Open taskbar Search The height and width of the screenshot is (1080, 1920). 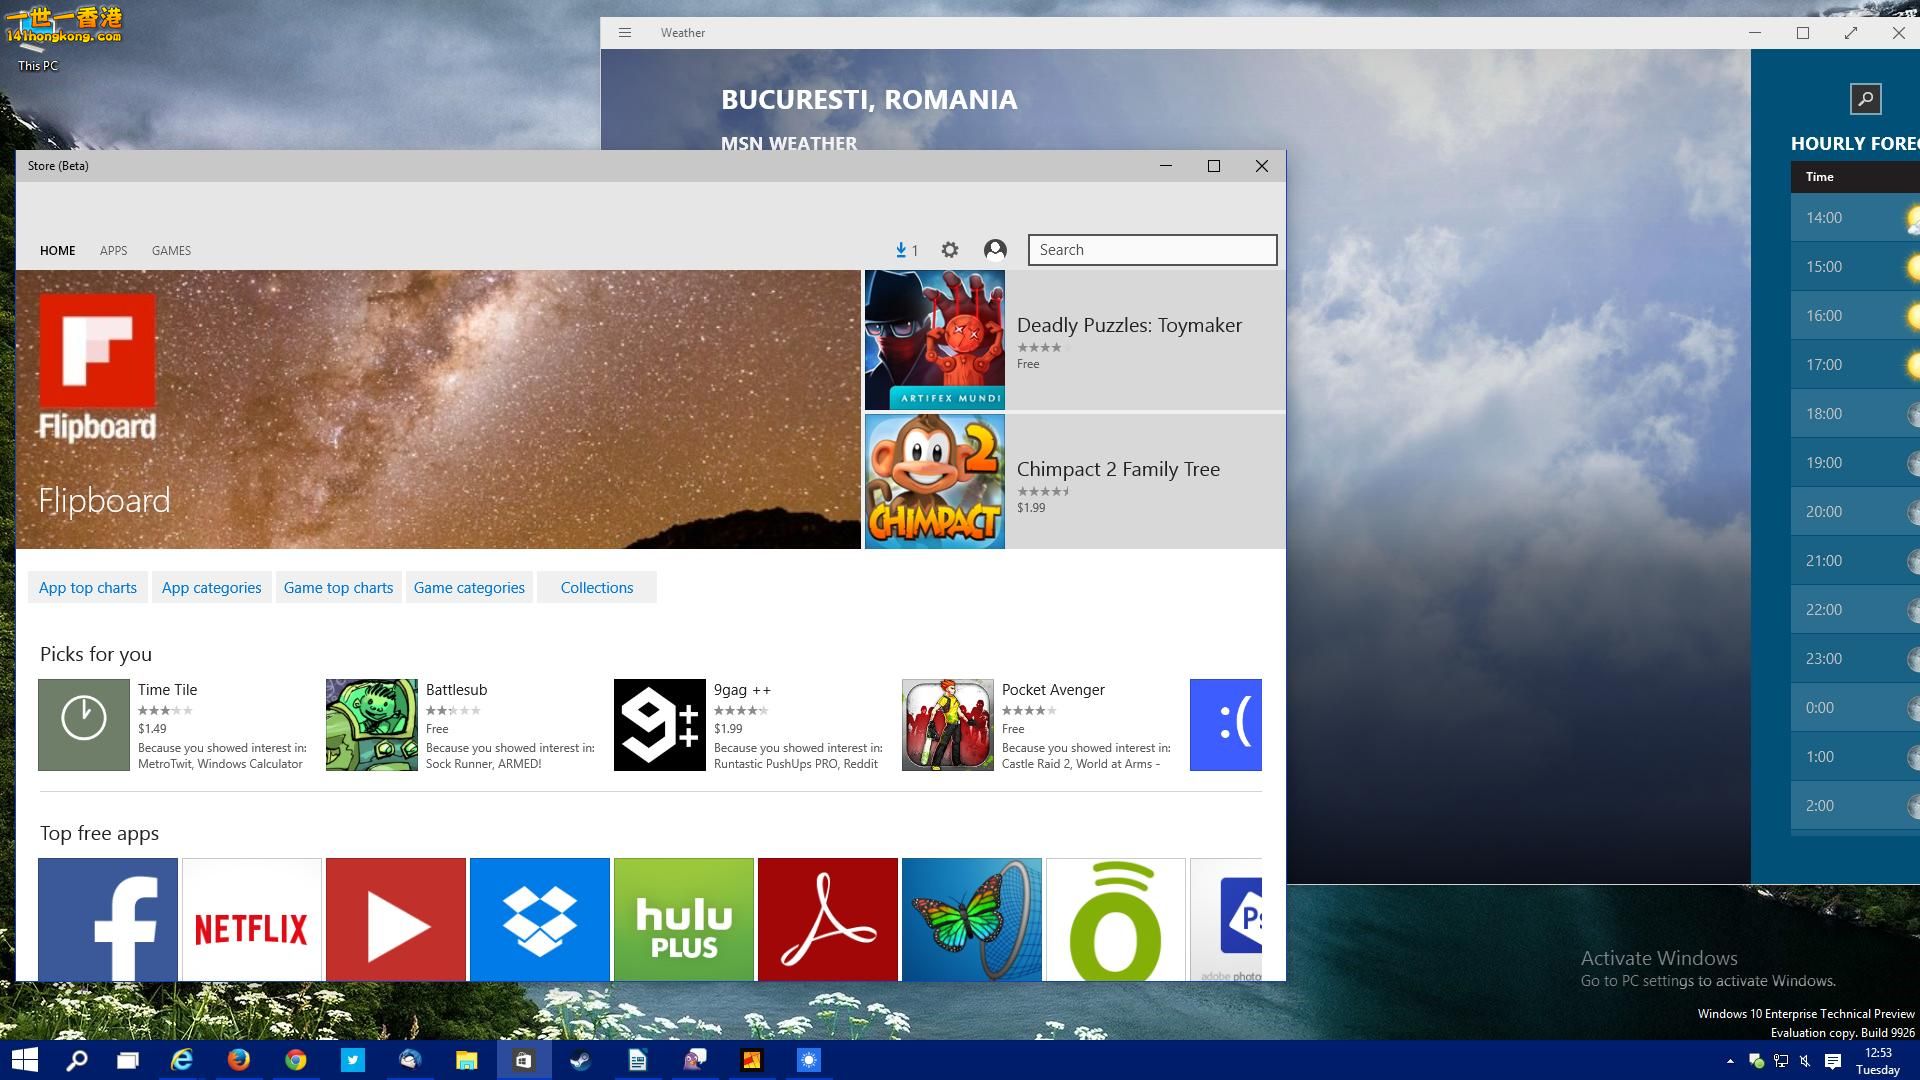(x=76, y=1060)
